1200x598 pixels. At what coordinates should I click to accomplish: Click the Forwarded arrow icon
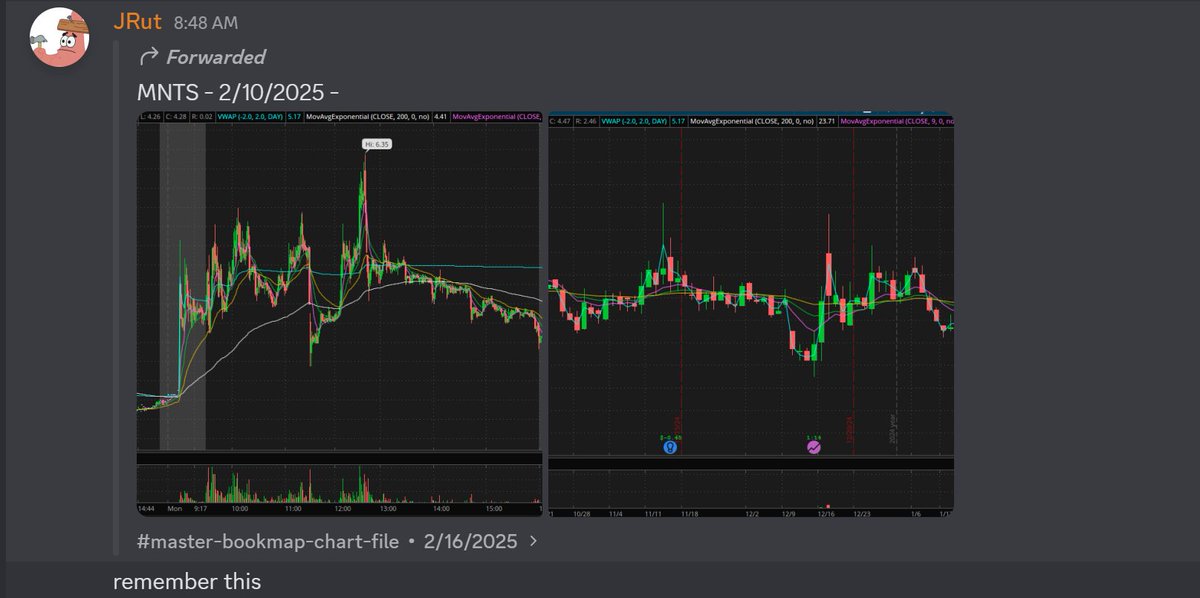pos(148,57)
